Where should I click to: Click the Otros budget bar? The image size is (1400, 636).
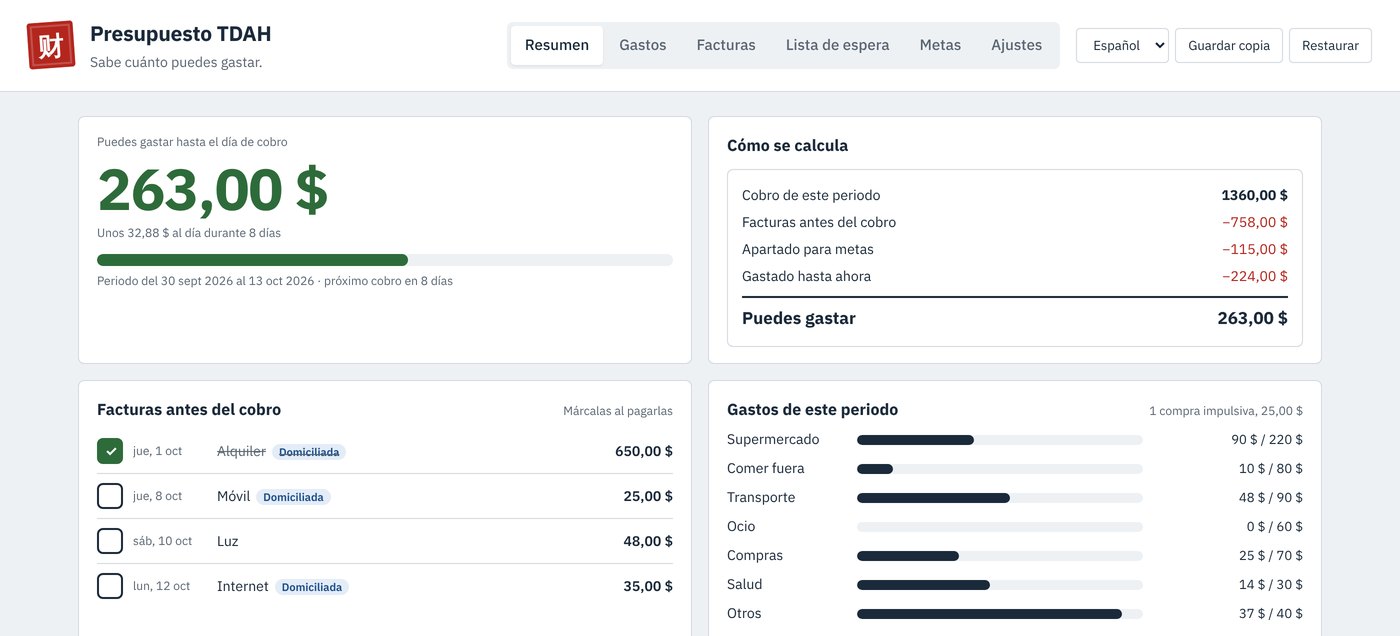(1000, 614)
